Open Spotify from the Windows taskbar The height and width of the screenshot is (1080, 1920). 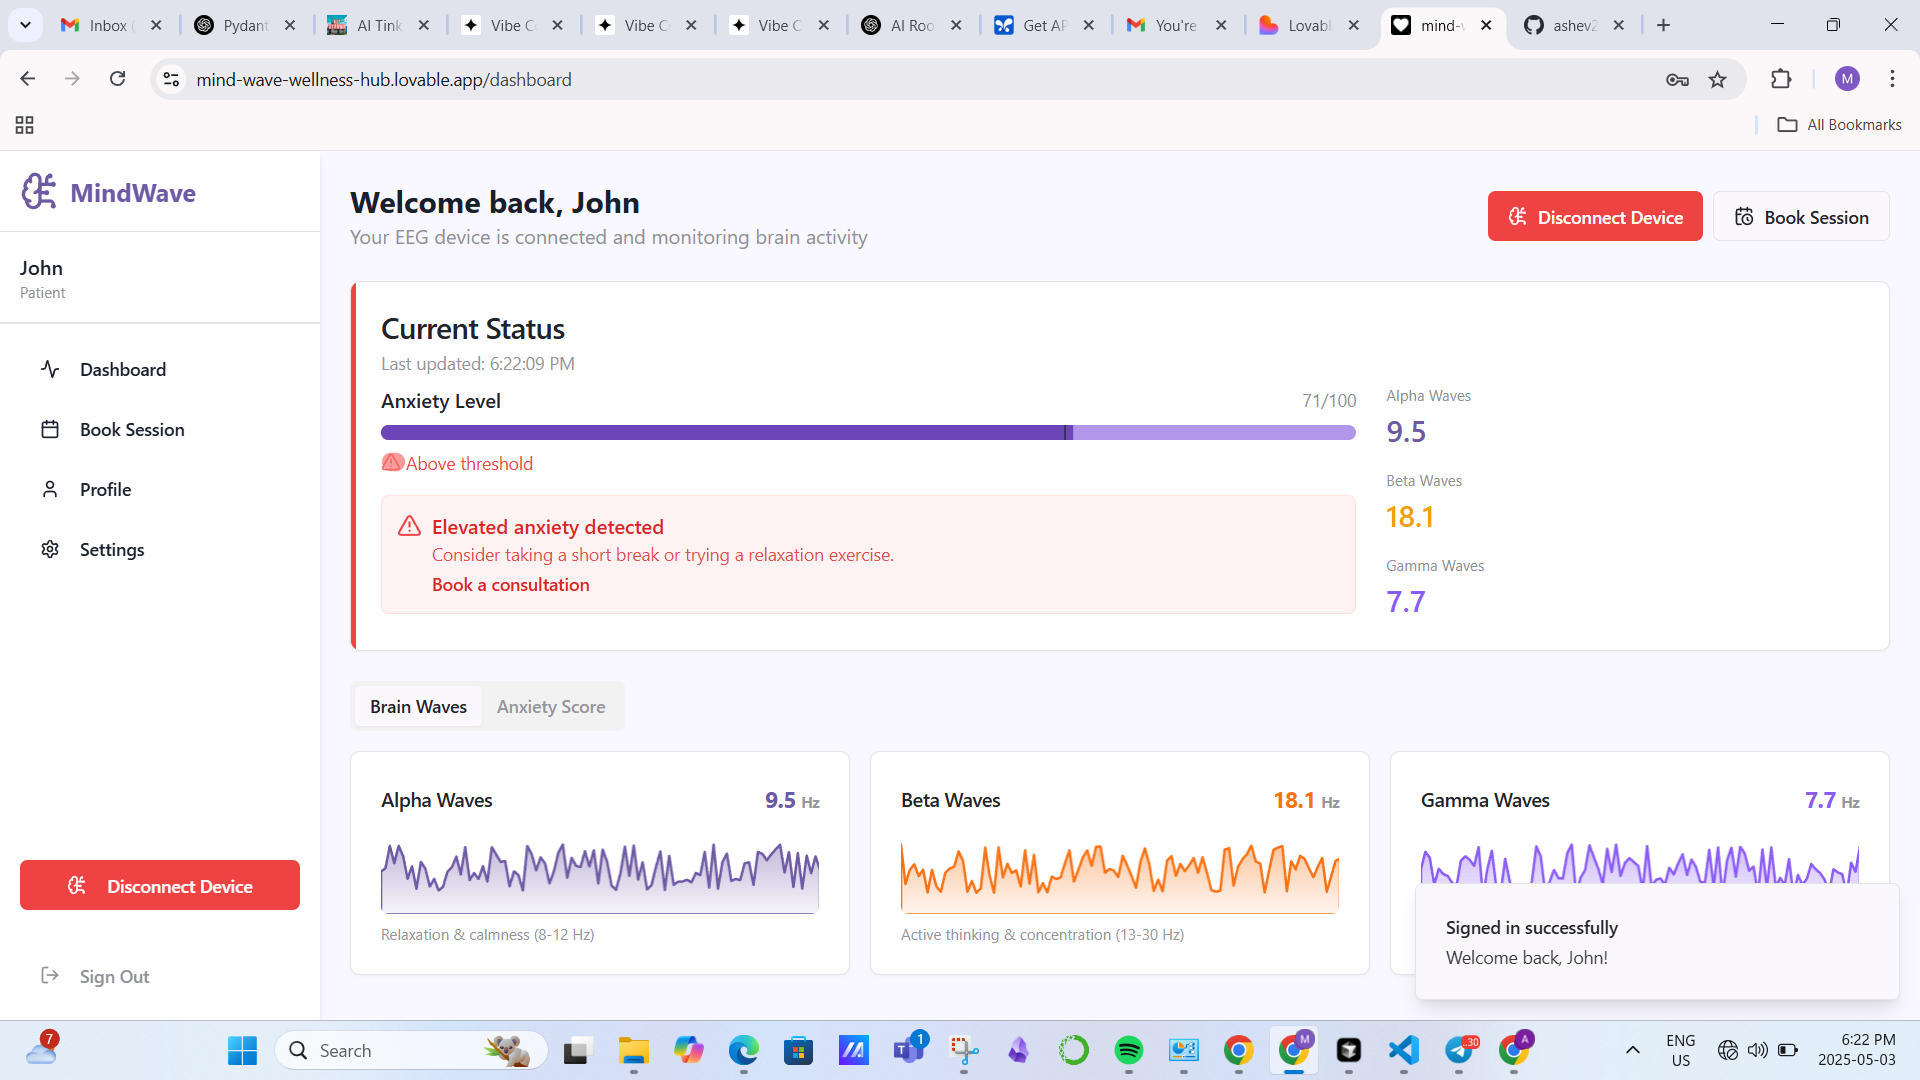point(1128,1050)
